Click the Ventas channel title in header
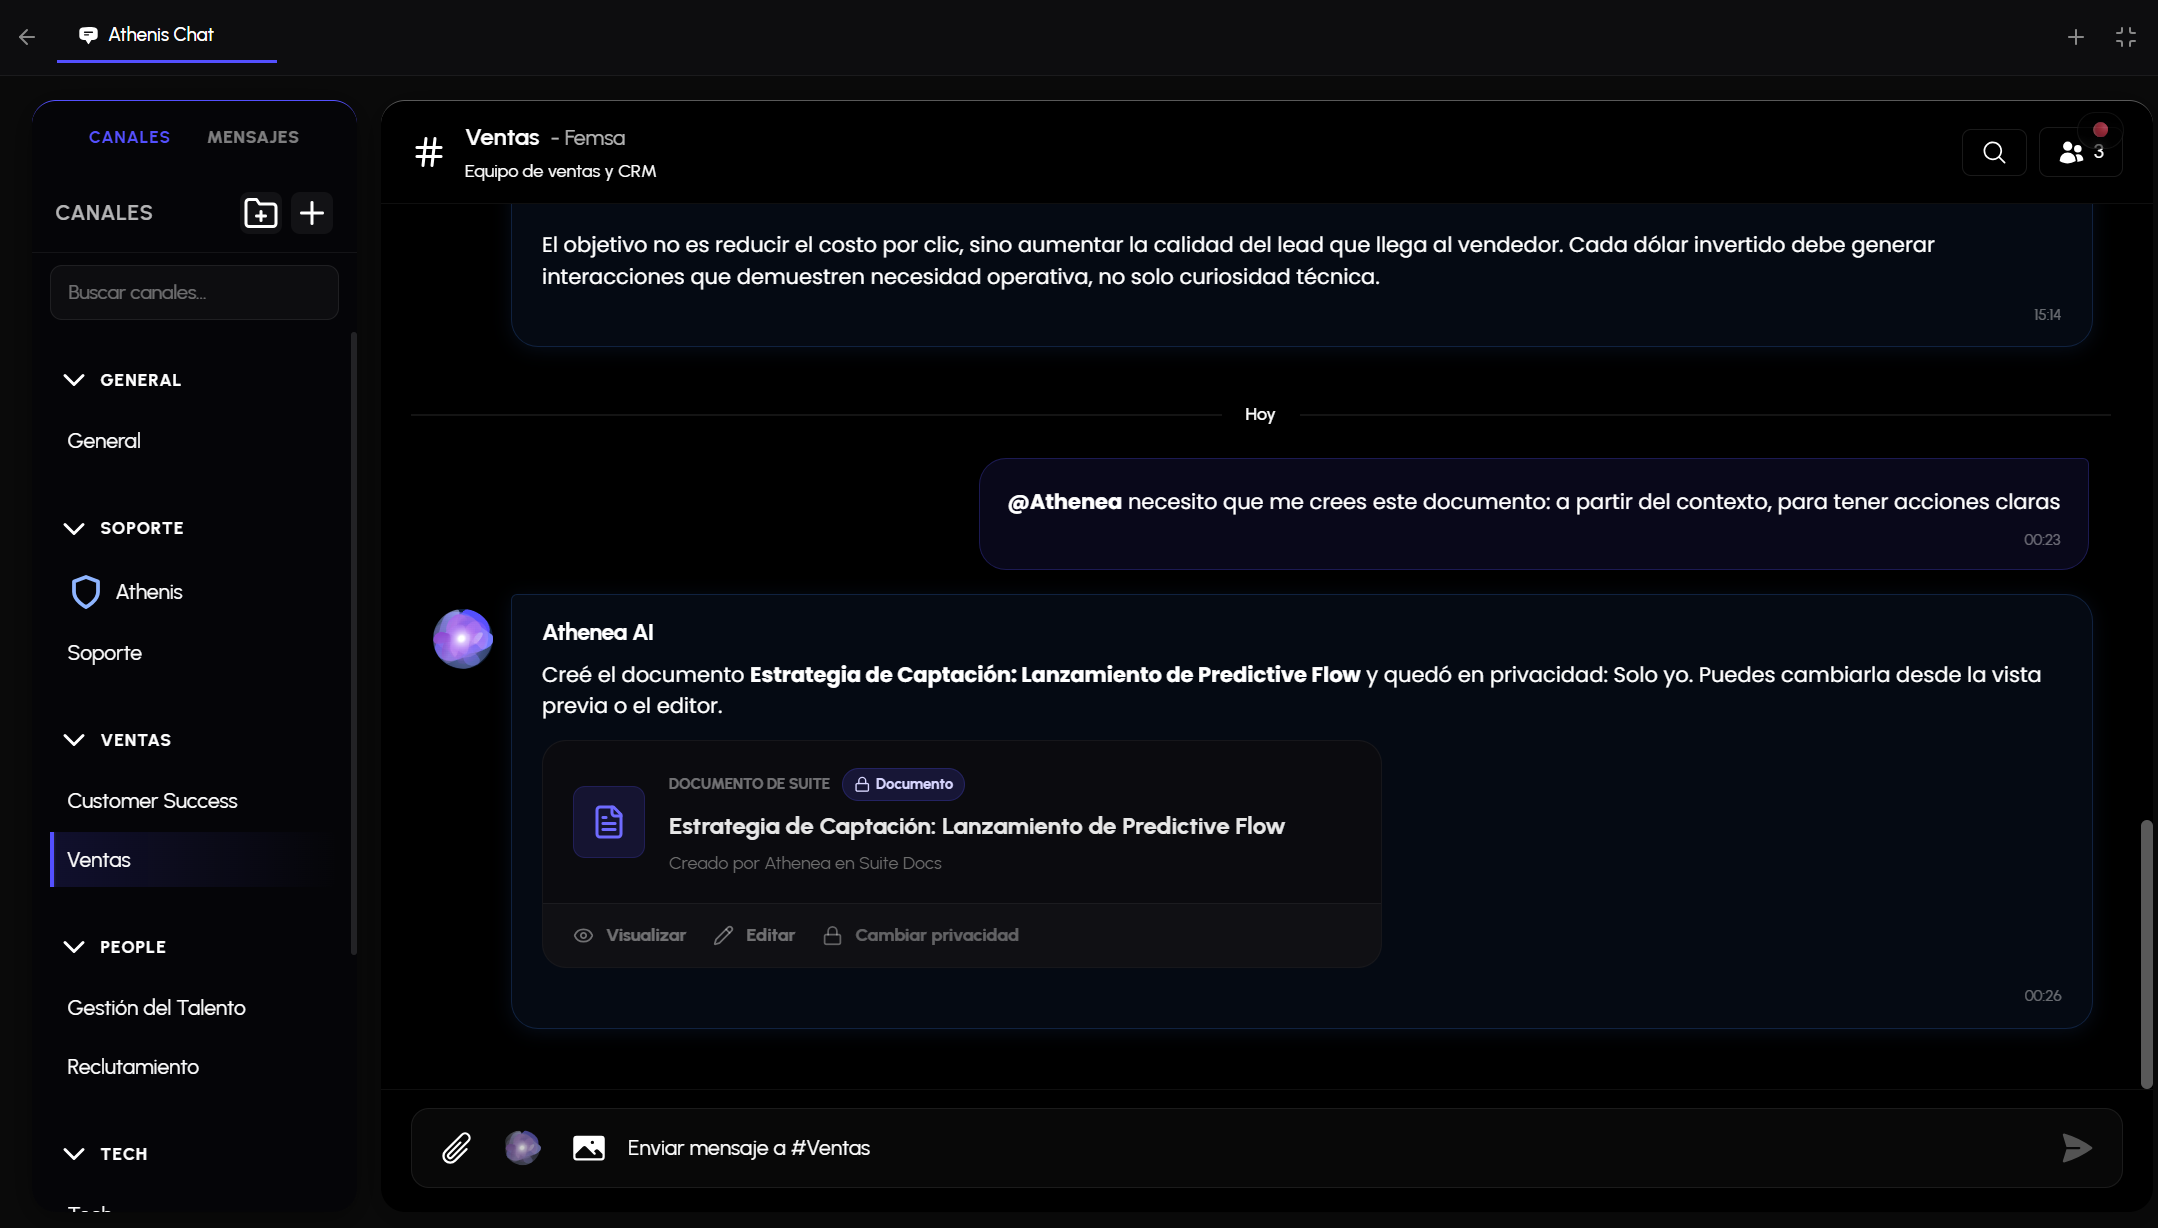 tap(502, 137)
